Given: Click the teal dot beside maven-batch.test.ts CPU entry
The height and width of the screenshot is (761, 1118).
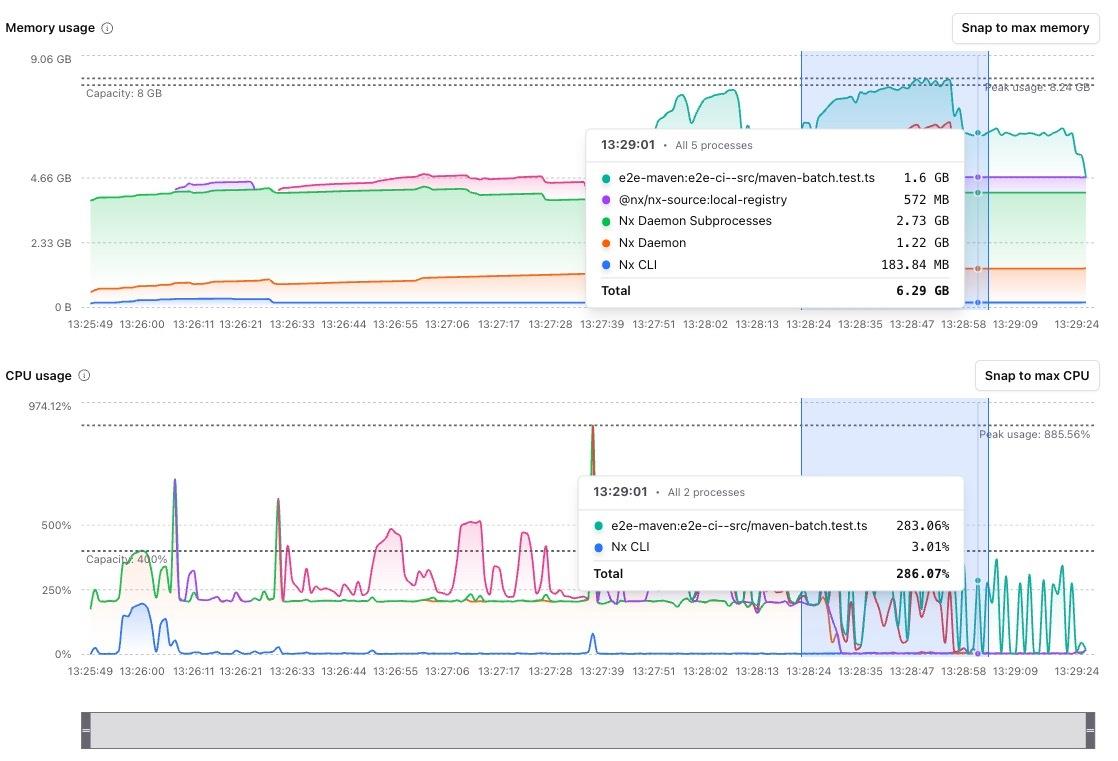Looking at the screenshot, I should pos(598,525).
